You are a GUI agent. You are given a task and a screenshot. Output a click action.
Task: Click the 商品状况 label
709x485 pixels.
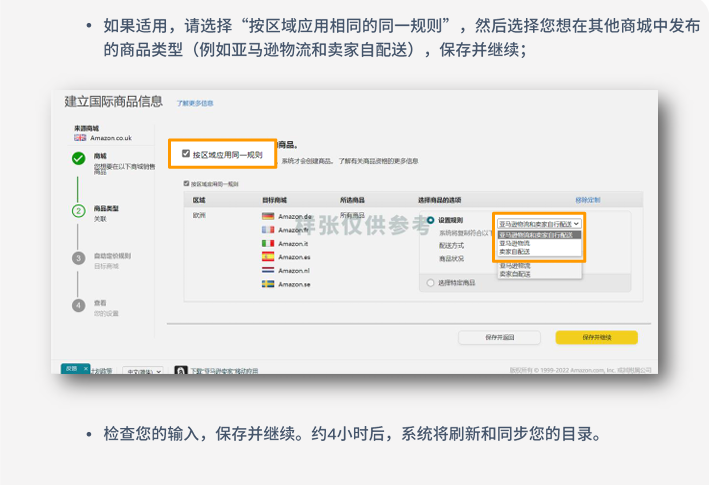tap(451, 259)
